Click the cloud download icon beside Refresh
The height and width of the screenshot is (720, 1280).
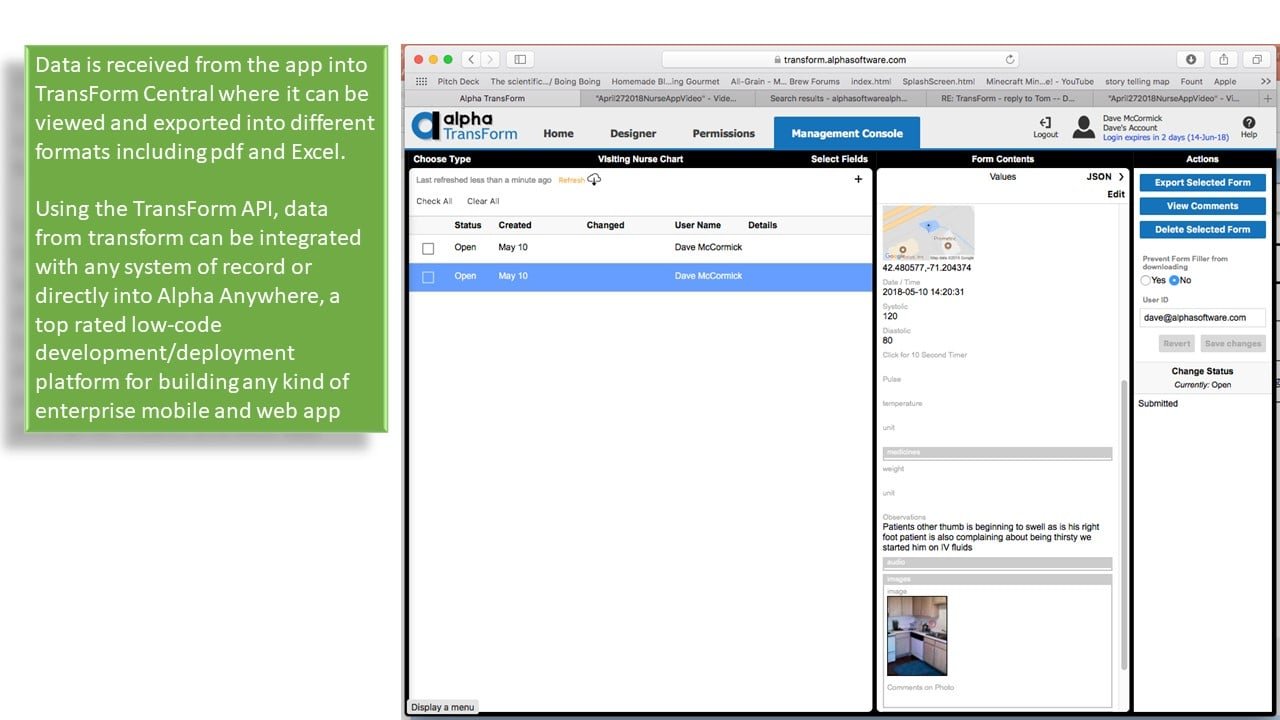point(594,180)
